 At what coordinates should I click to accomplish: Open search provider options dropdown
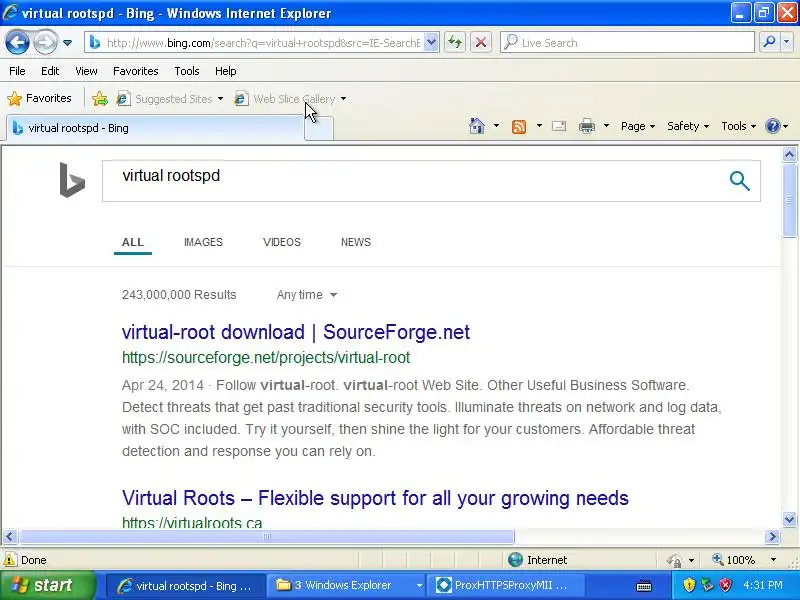tap(786, 42)
